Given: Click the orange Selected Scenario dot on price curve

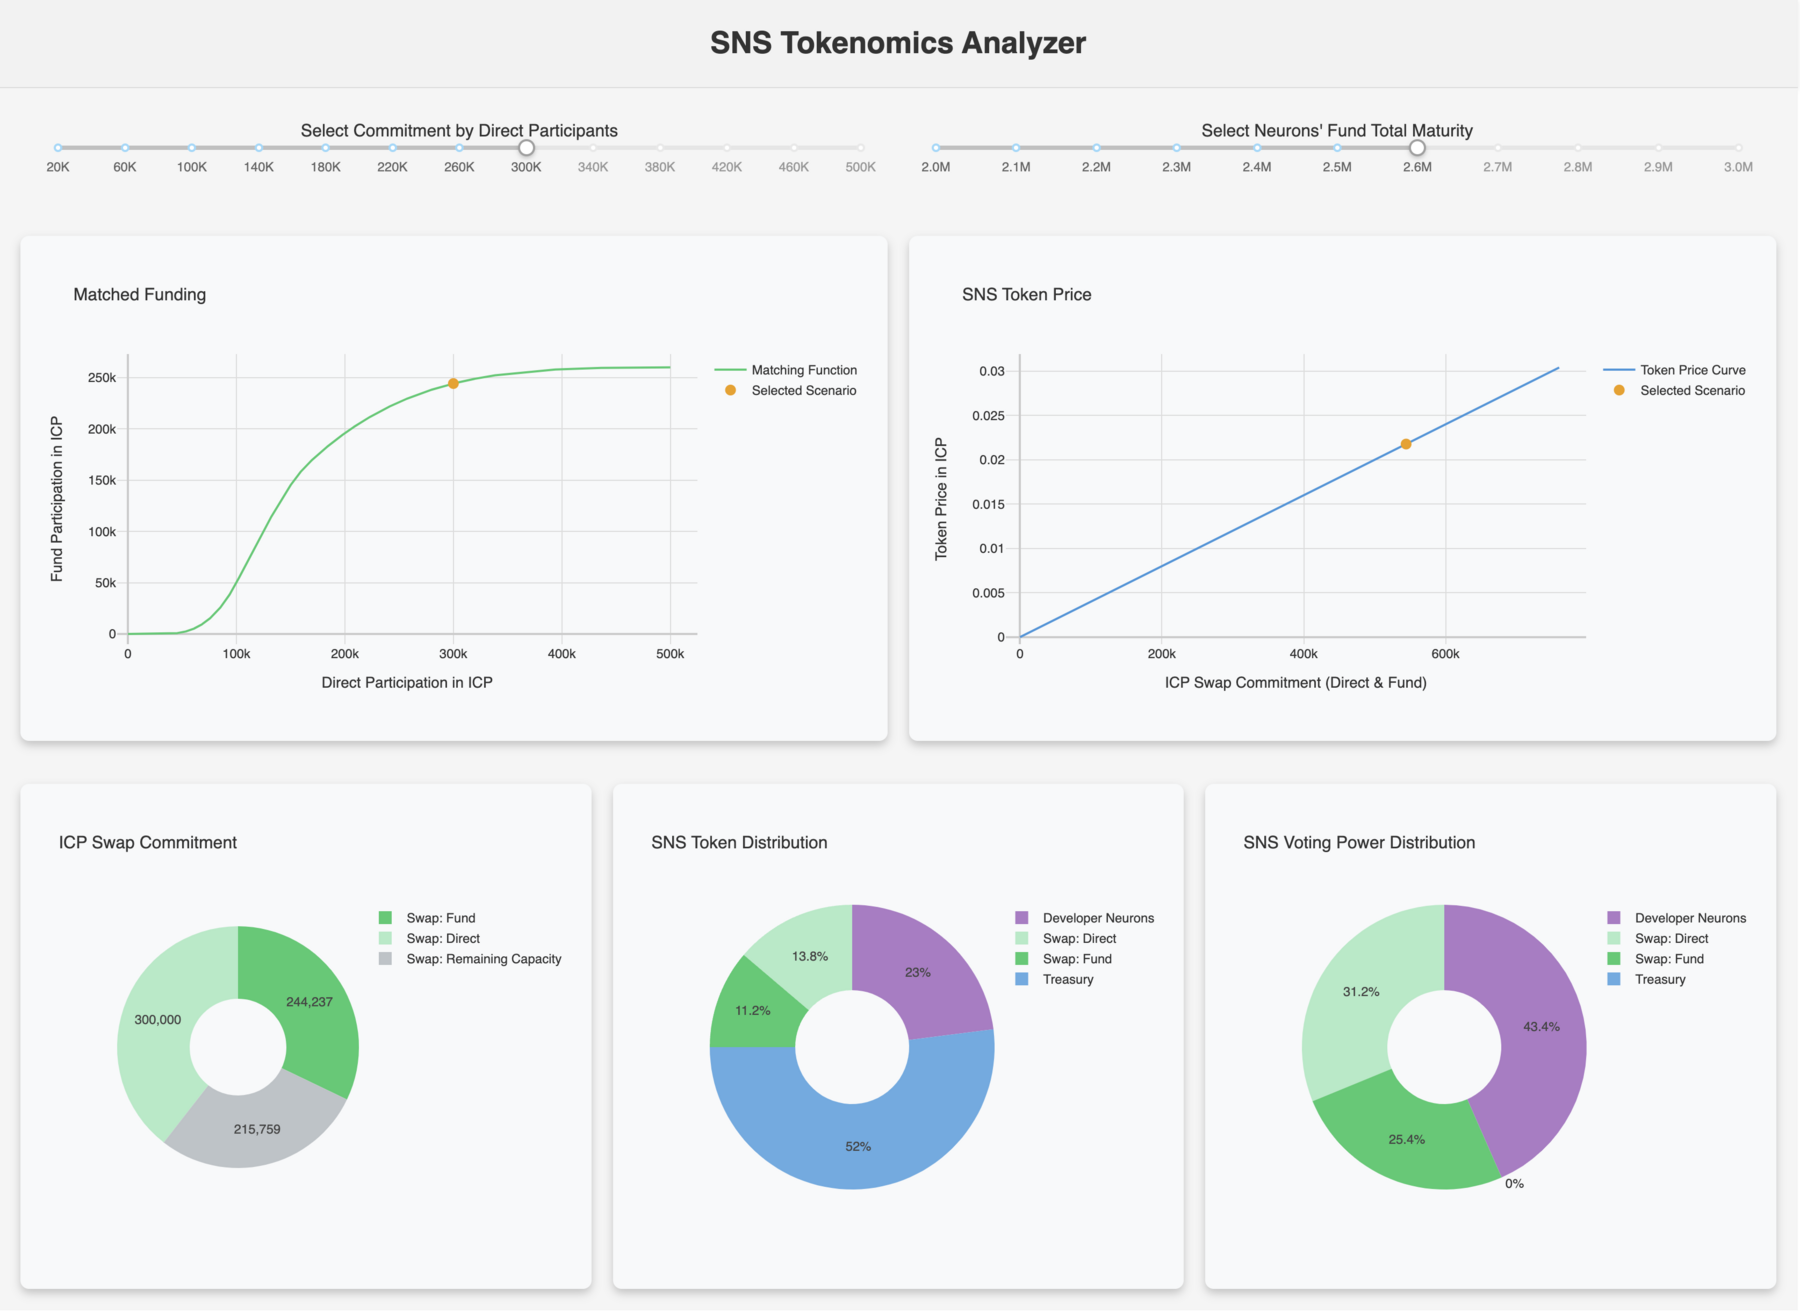Looking at the screenshot, I should [x=1405, y=443].
